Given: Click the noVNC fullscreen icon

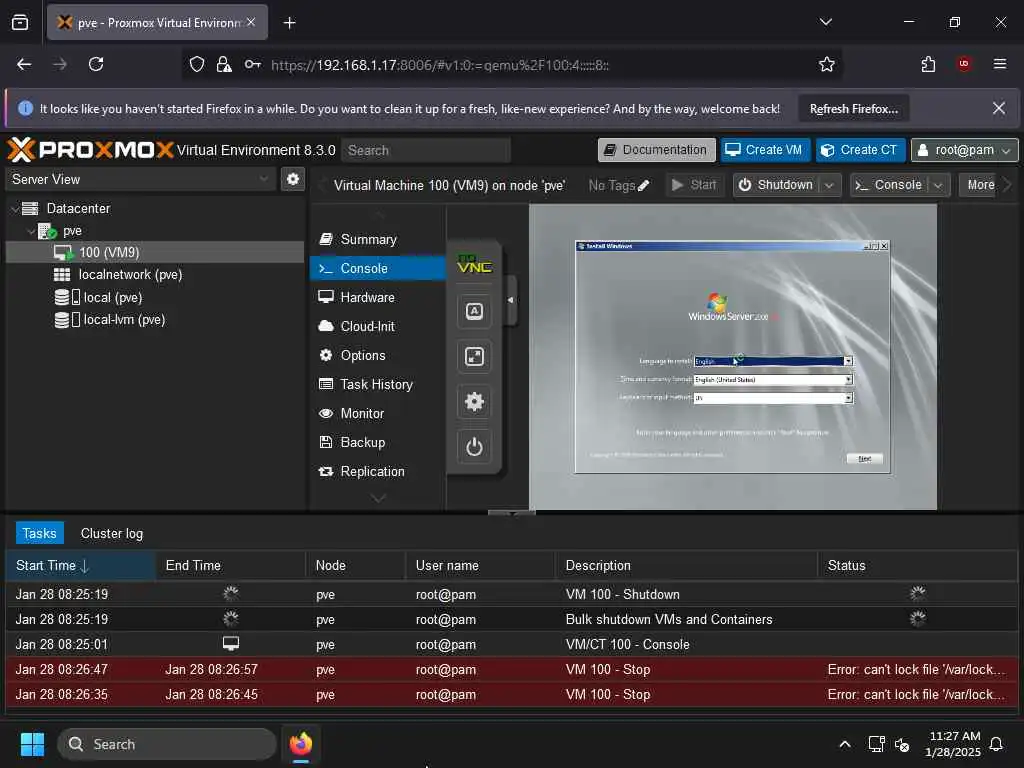Looking at the screenshot, I should coord(474,357).
